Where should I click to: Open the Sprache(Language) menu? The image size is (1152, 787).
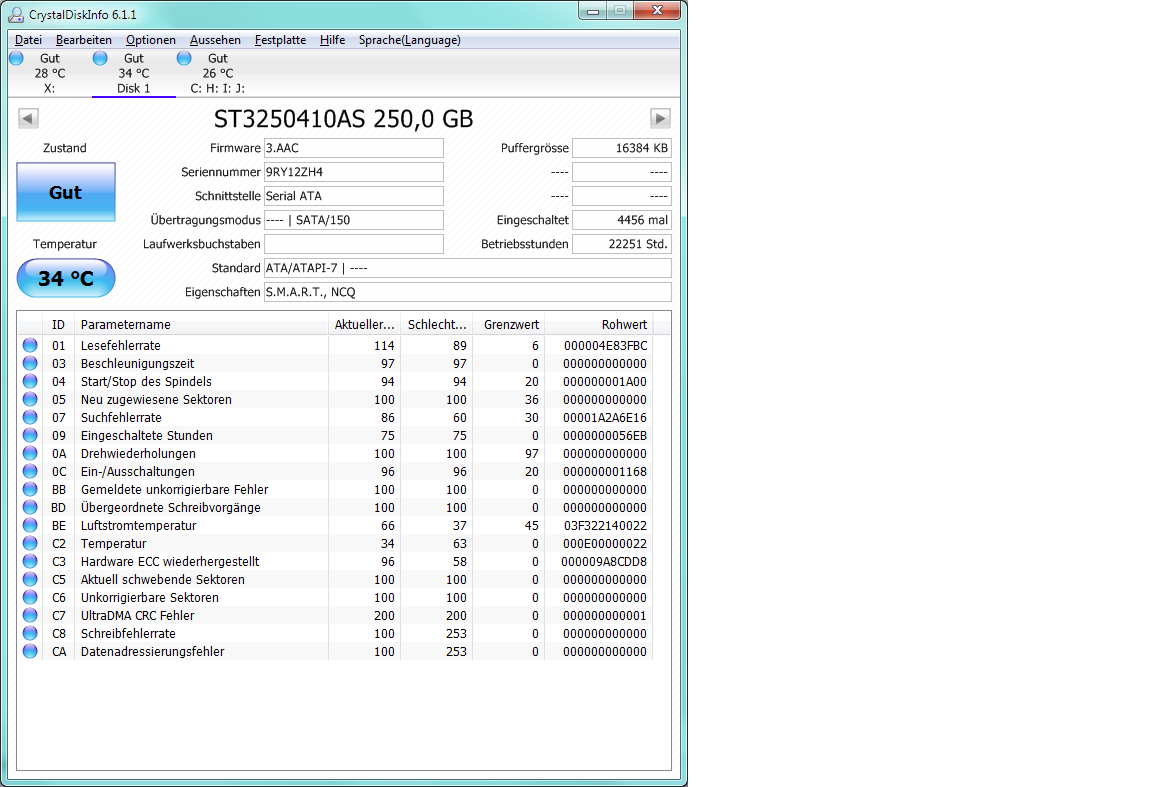click(x=409, y=40)
